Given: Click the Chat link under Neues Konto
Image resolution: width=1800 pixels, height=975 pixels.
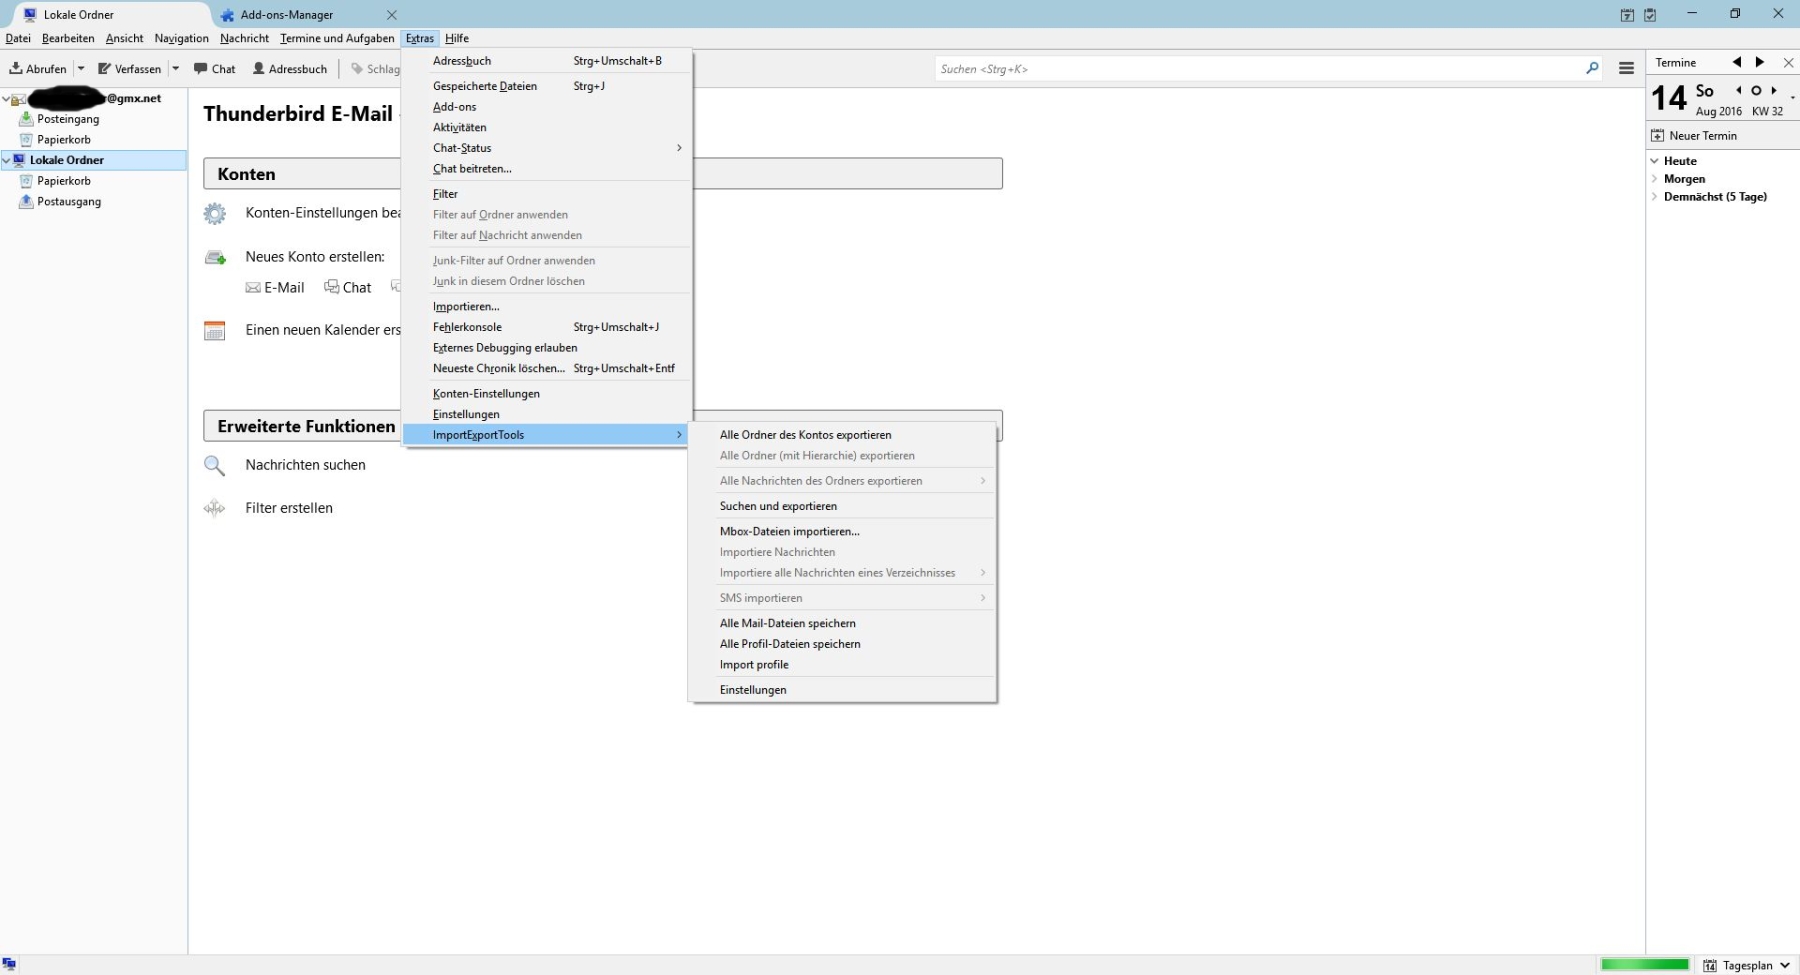Looking at the screenshot, I should pyautogui.click(x=348, y=288).
